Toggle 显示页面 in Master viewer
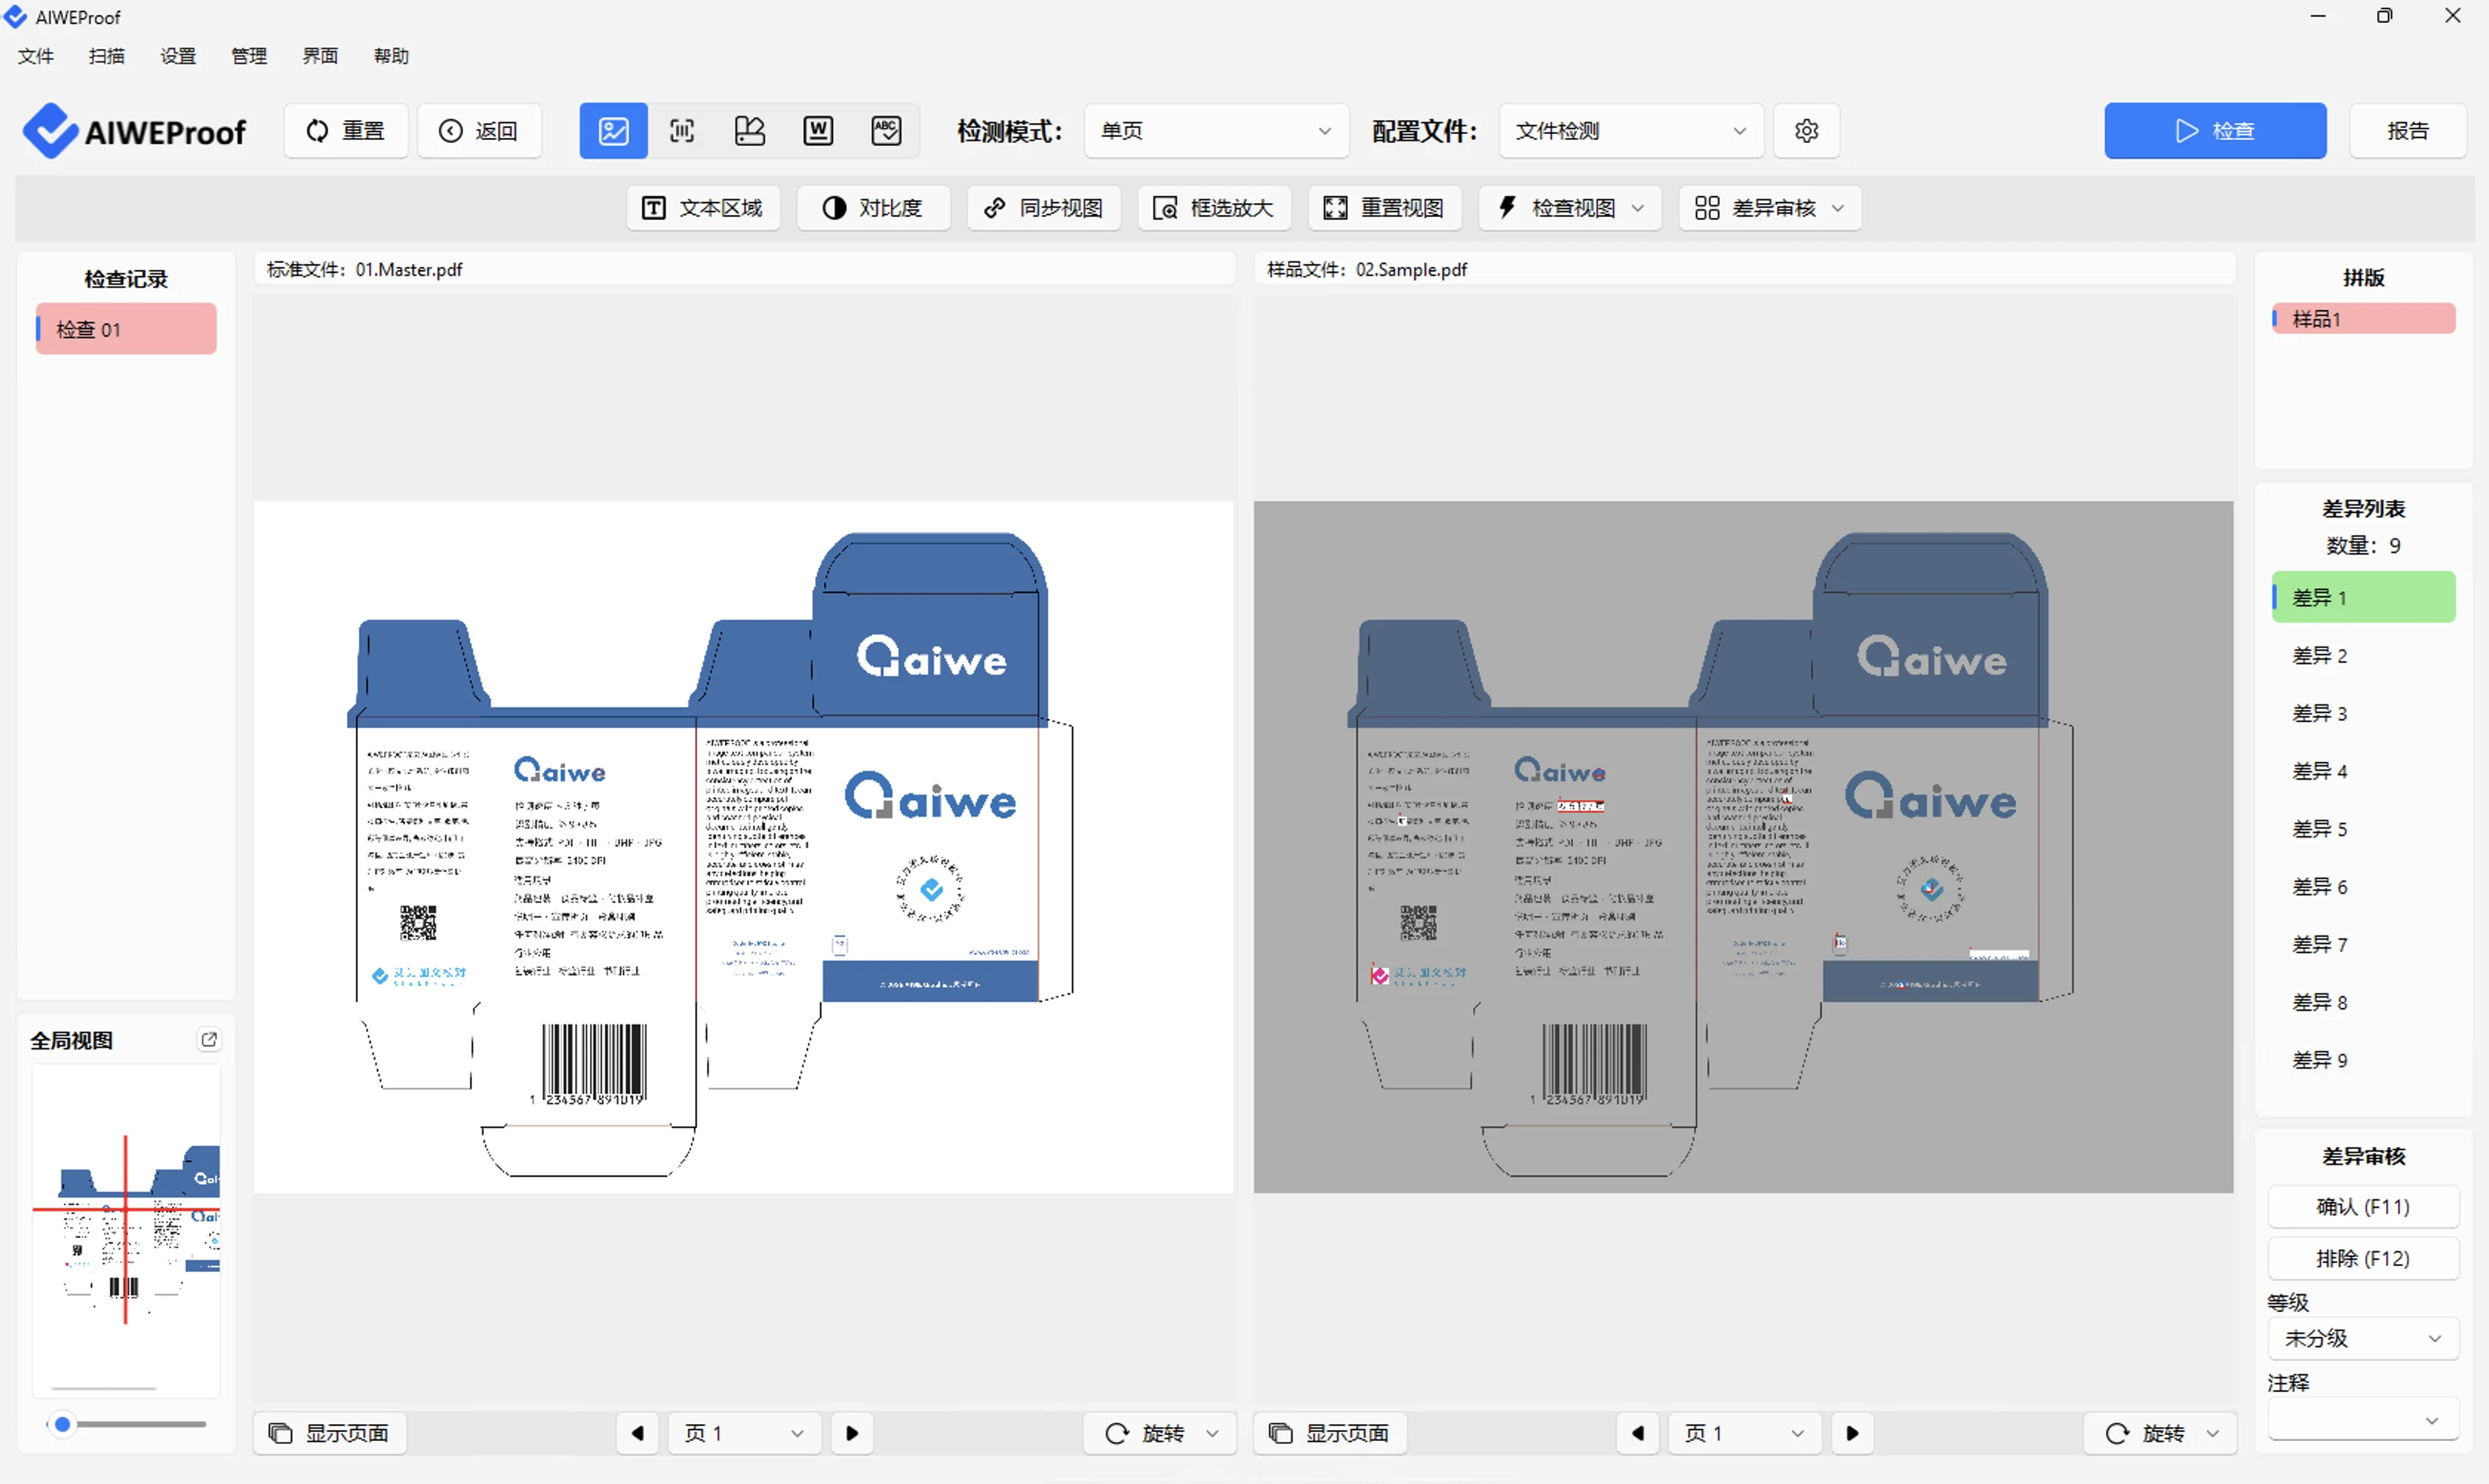The height and width of the screenshot is (1484, 2489). coord(329,1433)
